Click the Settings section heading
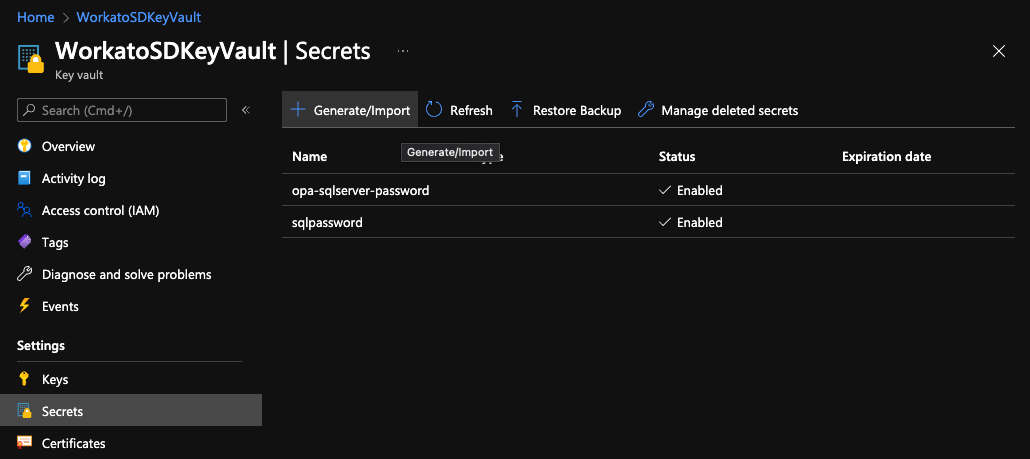 point(41,345)
